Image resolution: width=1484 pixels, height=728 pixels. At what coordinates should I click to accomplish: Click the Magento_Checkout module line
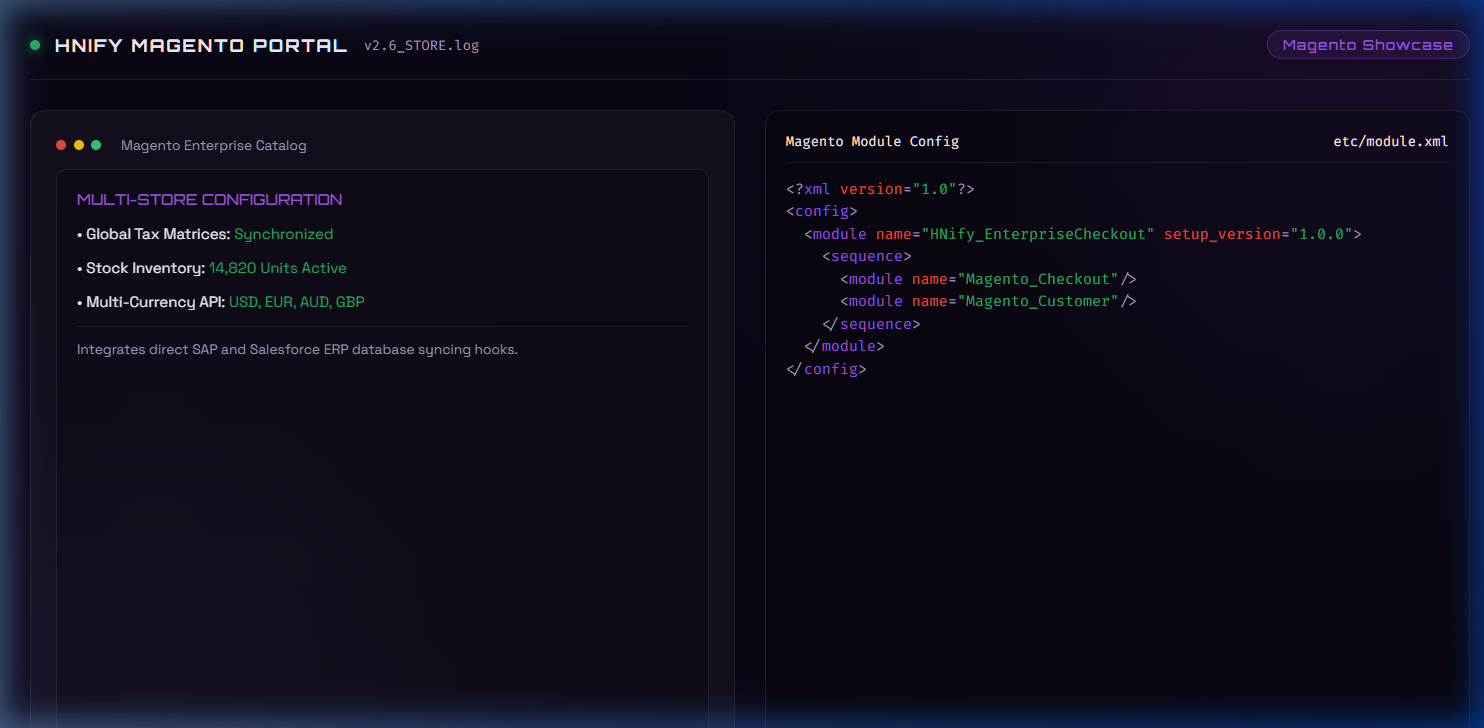click(988, 279)
